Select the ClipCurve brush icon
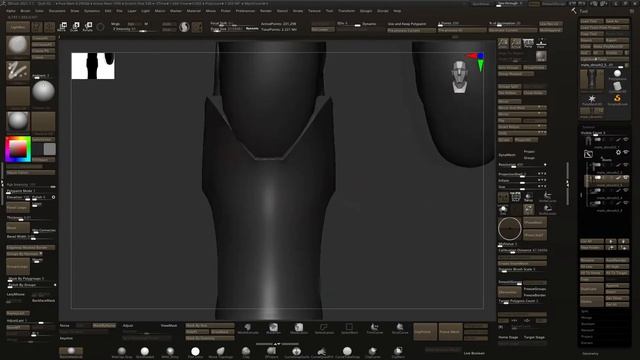 [372, 352]
